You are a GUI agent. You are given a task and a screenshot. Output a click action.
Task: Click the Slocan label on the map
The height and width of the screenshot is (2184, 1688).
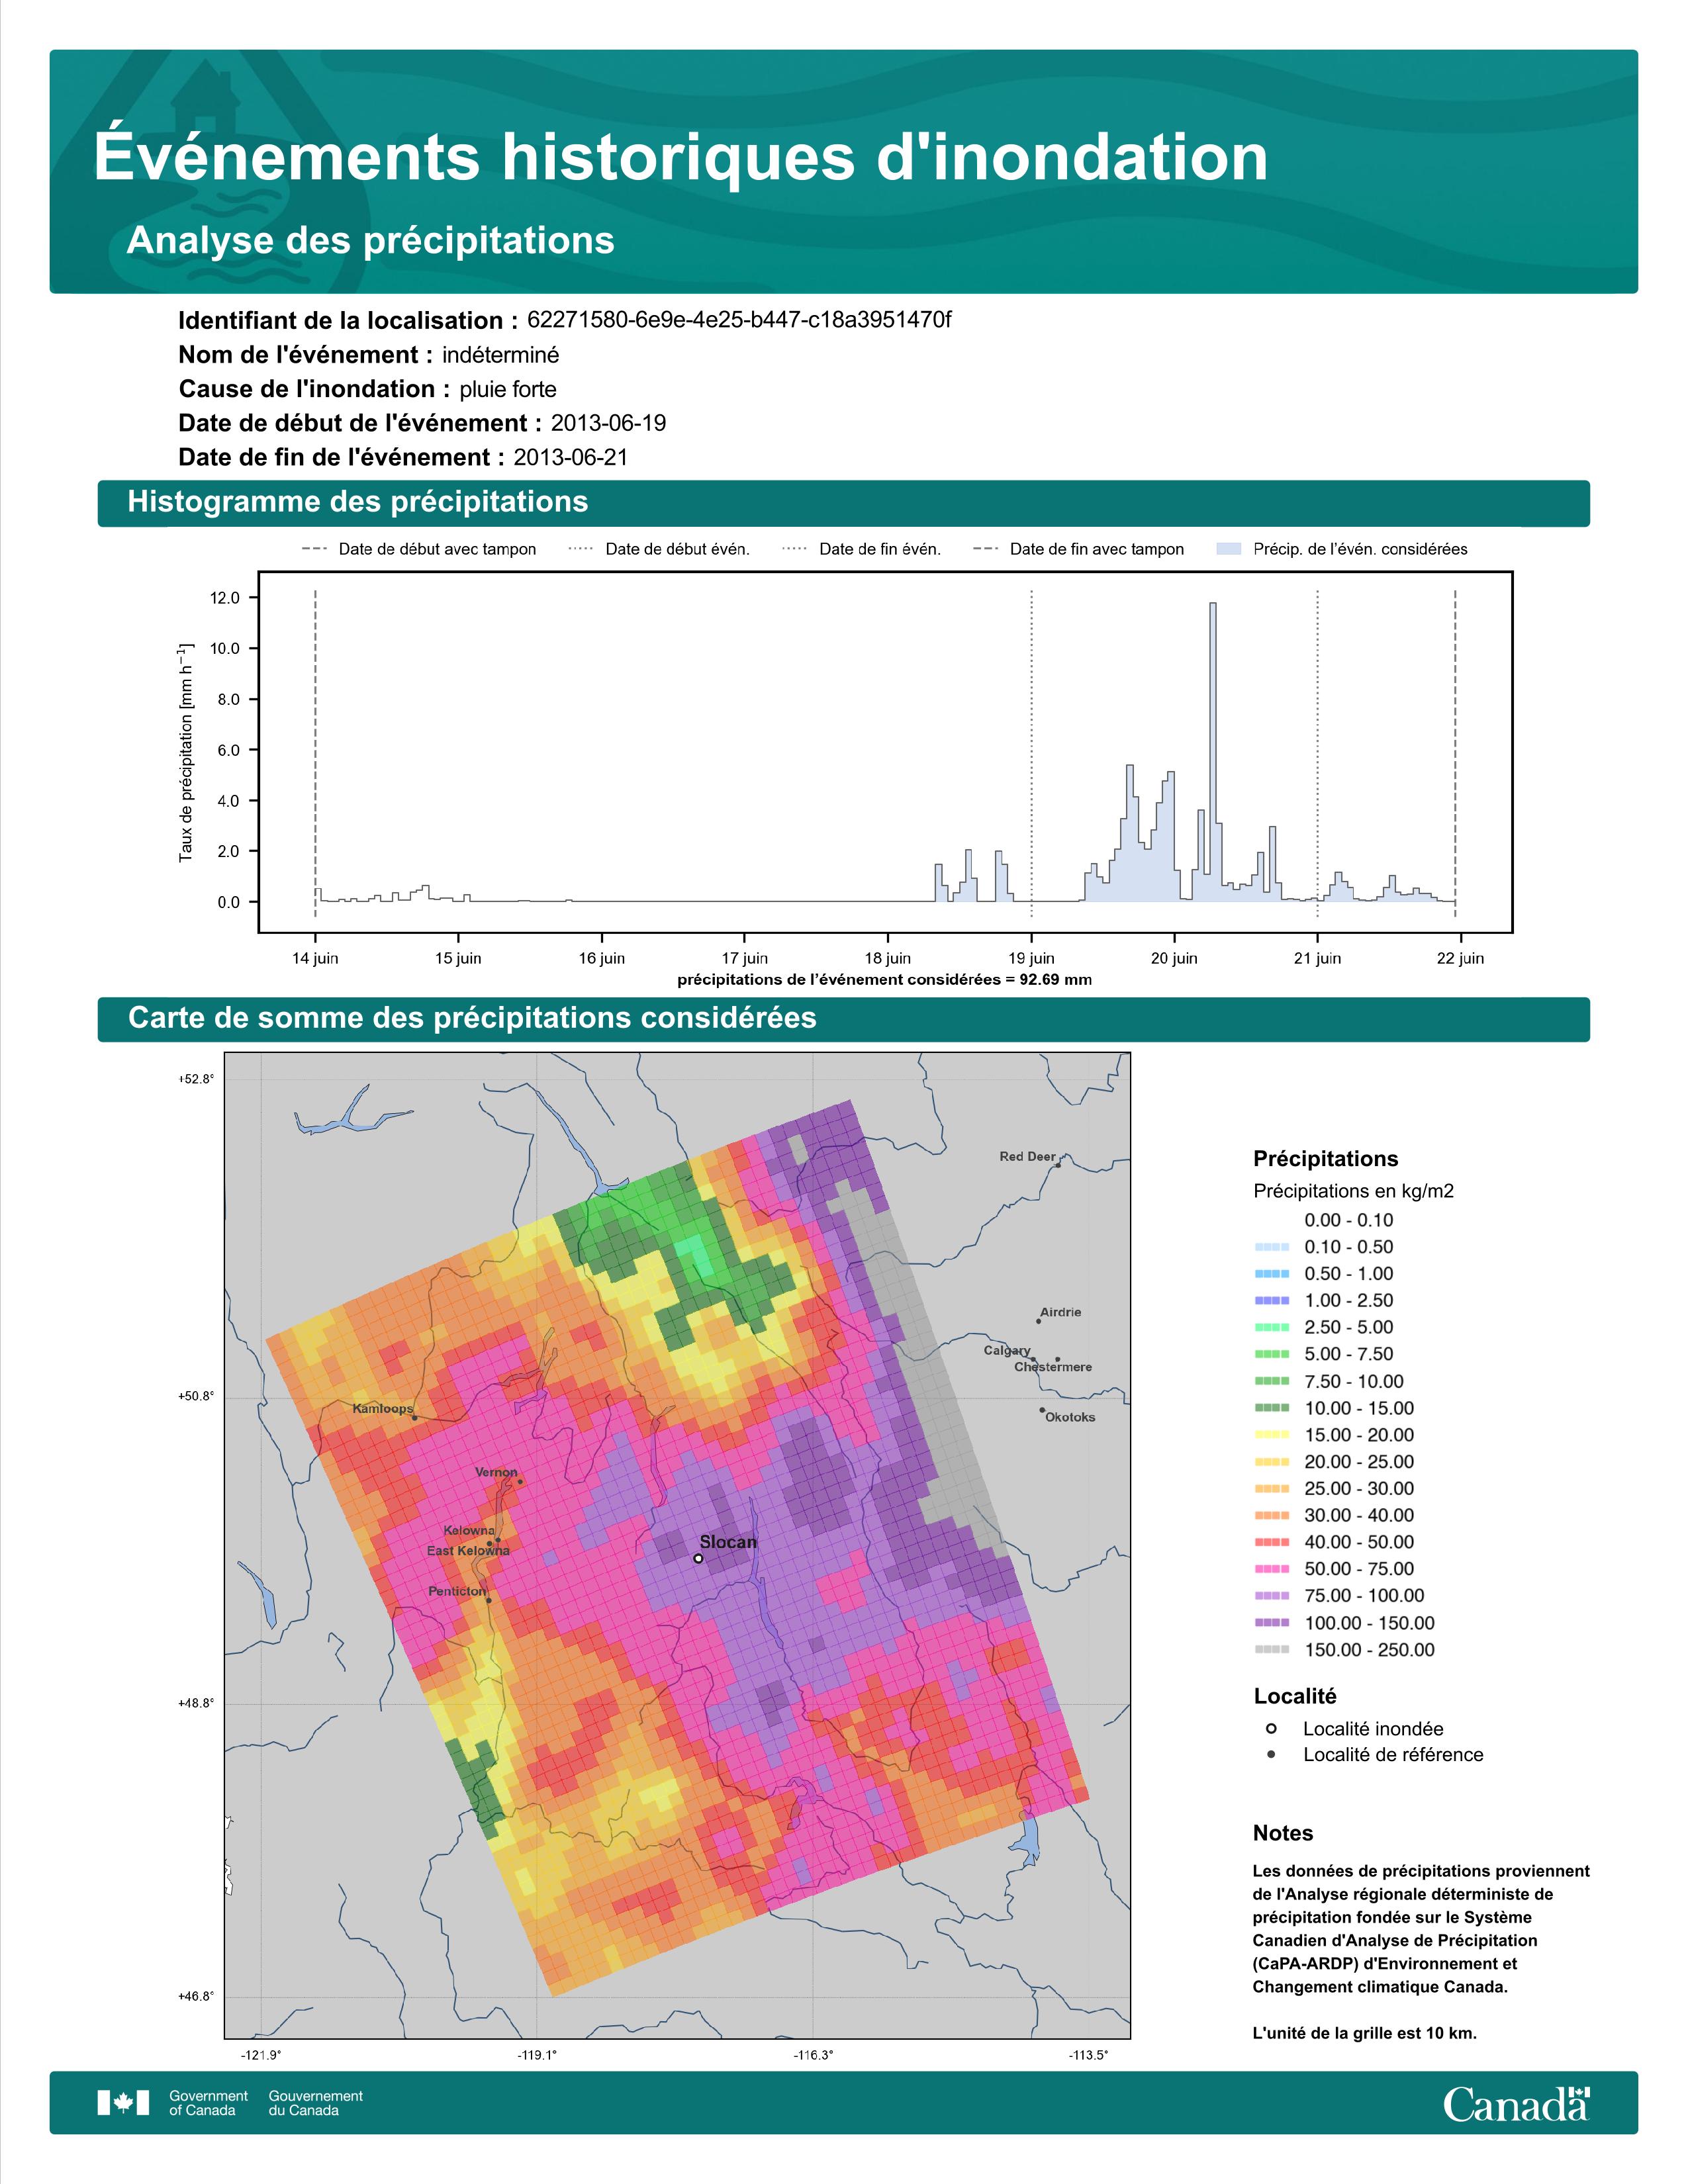728,1542
